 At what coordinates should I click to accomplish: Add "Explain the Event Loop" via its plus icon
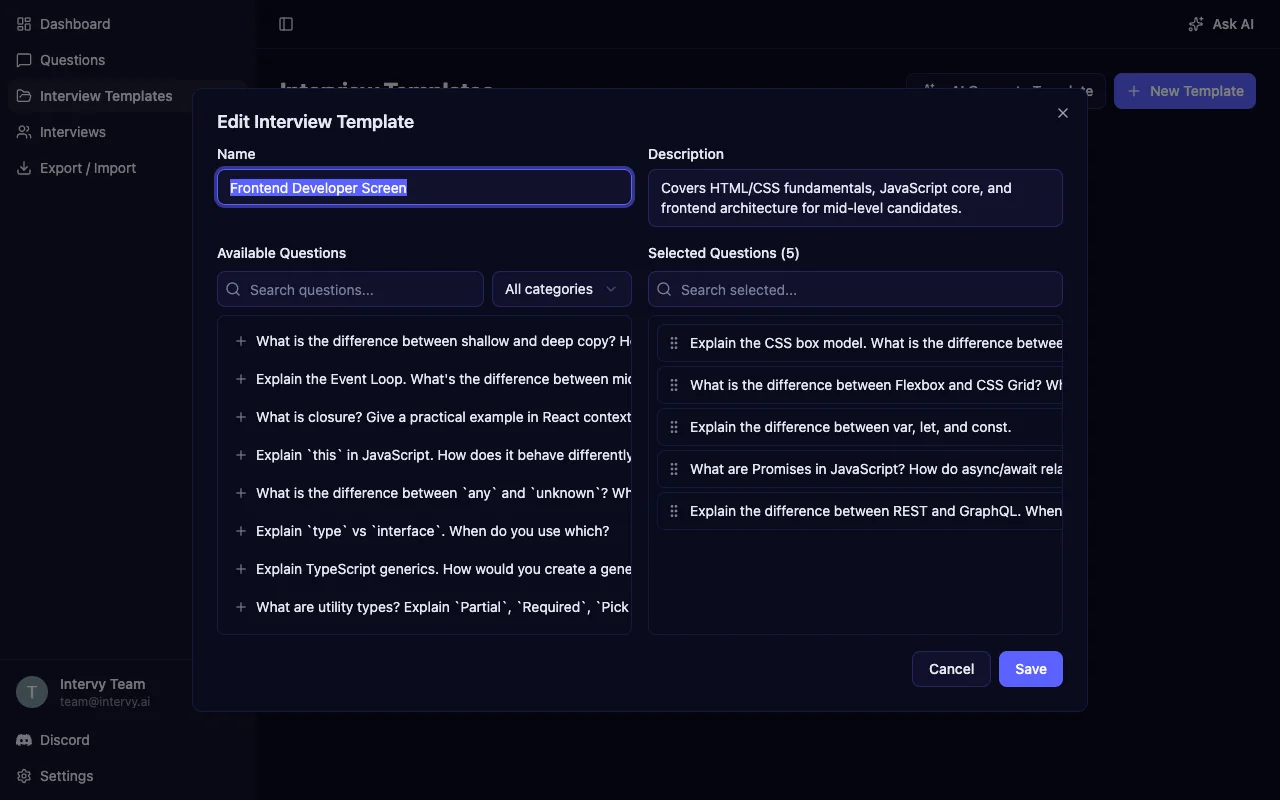[x=240, y=379]
